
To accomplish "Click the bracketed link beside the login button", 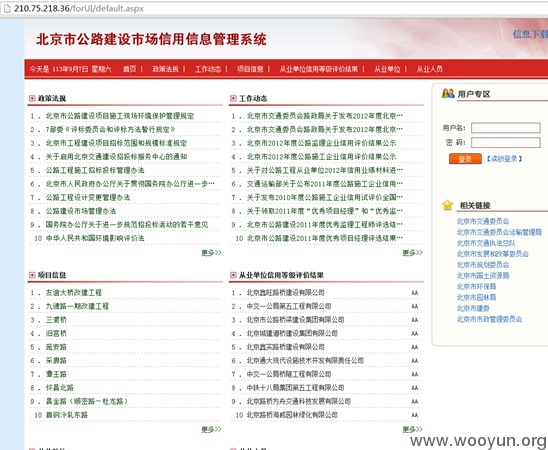I will click(x=504, y=159).
